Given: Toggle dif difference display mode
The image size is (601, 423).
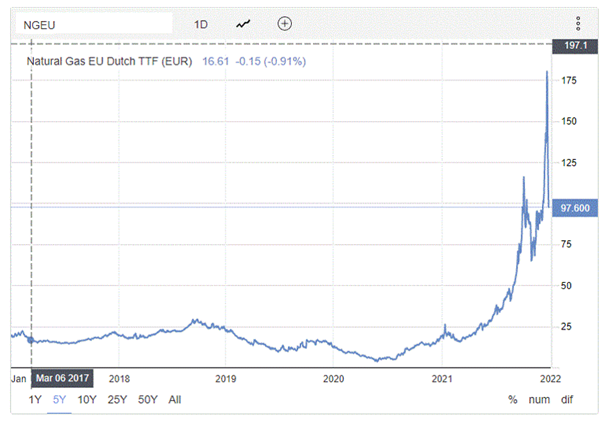Looking at the screenshot, I should click(567, 400).
